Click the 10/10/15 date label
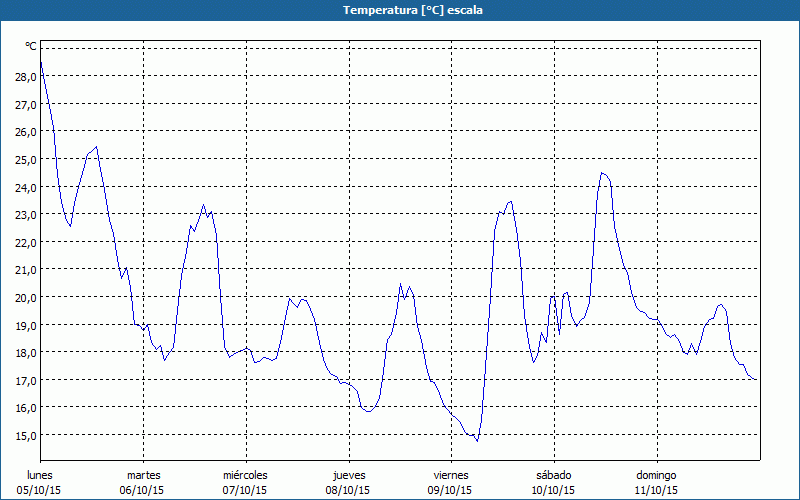This screenshot has height=500, width=800. click(553, 490)
